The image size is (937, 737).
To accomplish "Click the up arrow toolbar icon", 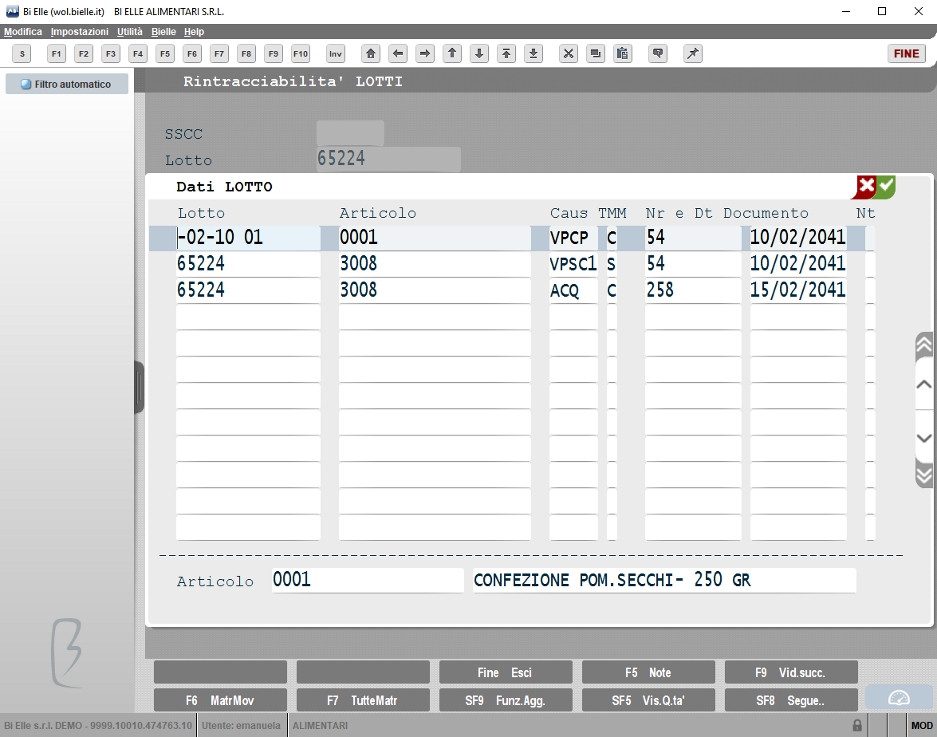I will pos(452,54).
